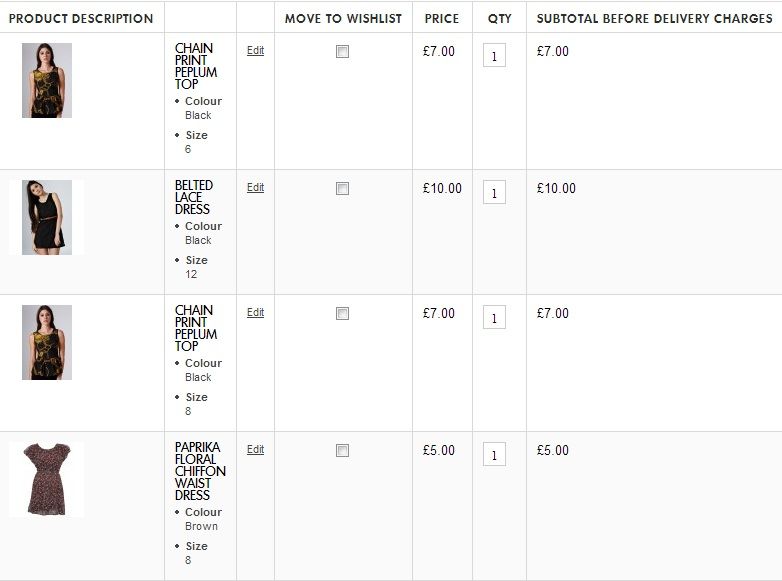Tick wishlist checkbox for size 6 Peplum Top

tap(342, 52)
